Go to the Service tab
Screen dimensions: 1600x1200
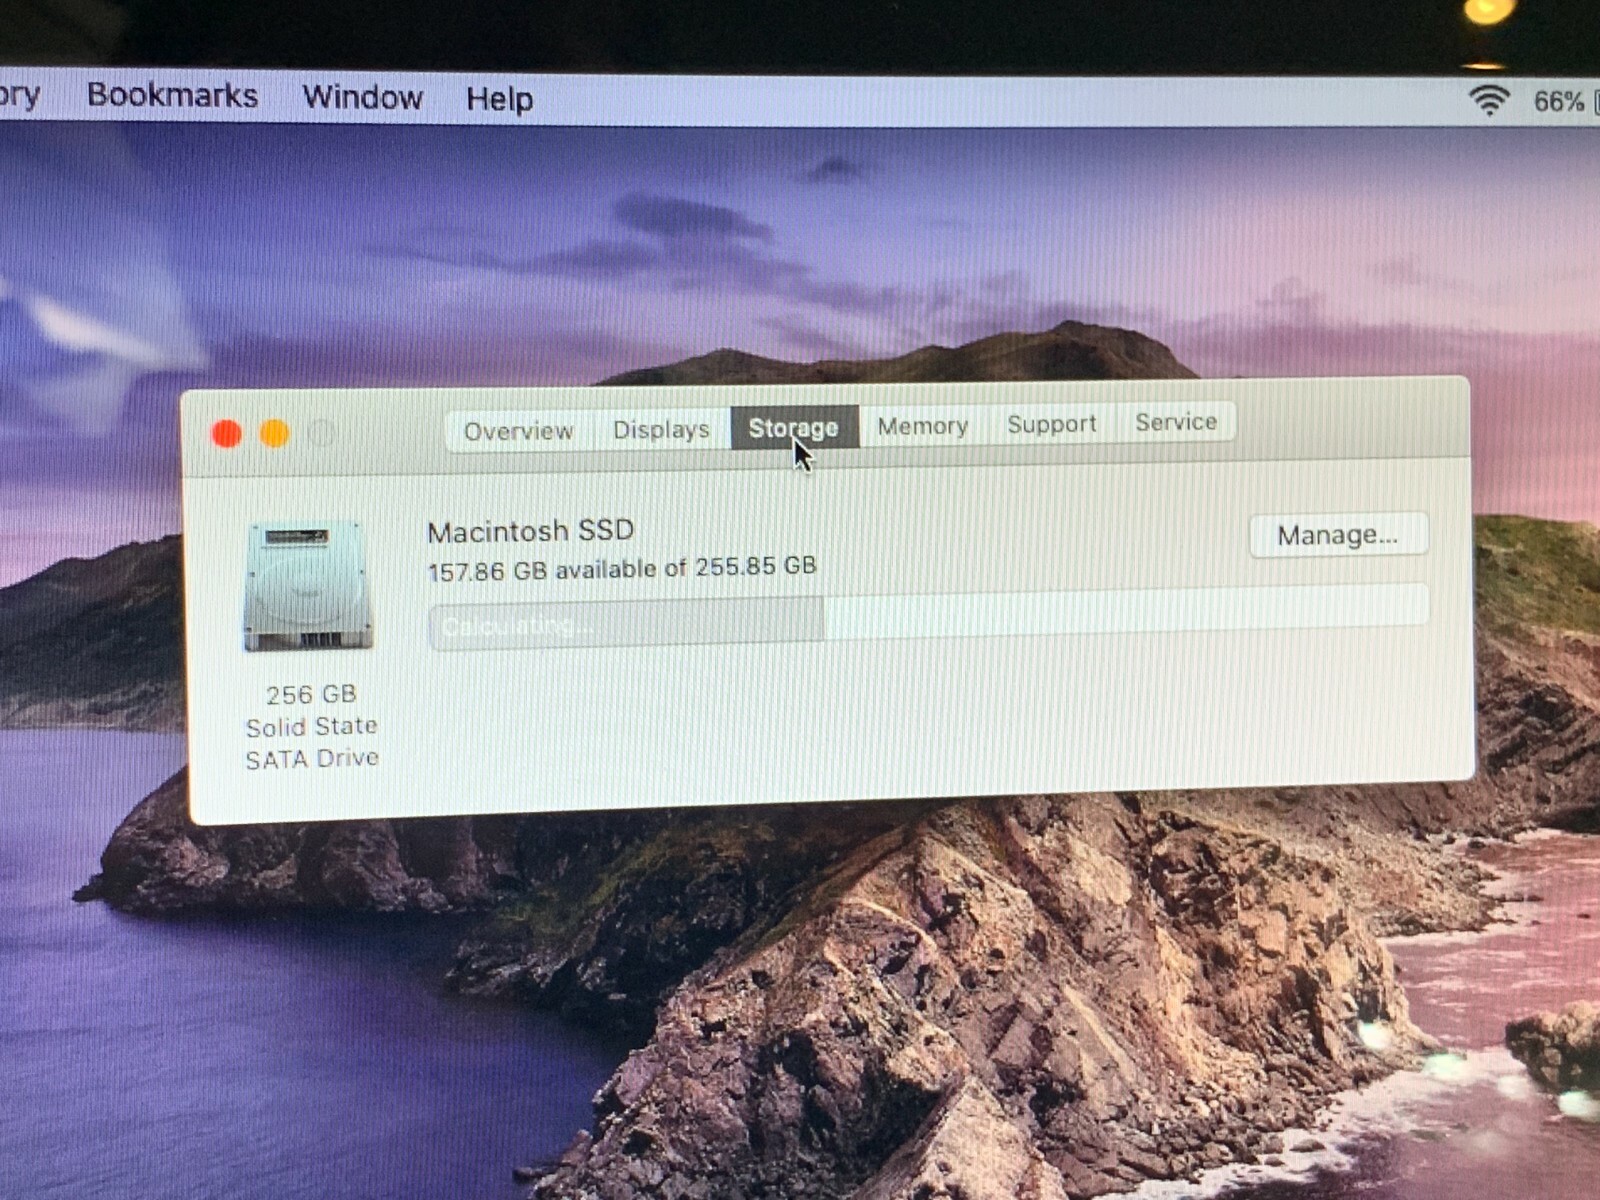(1176, 422)
